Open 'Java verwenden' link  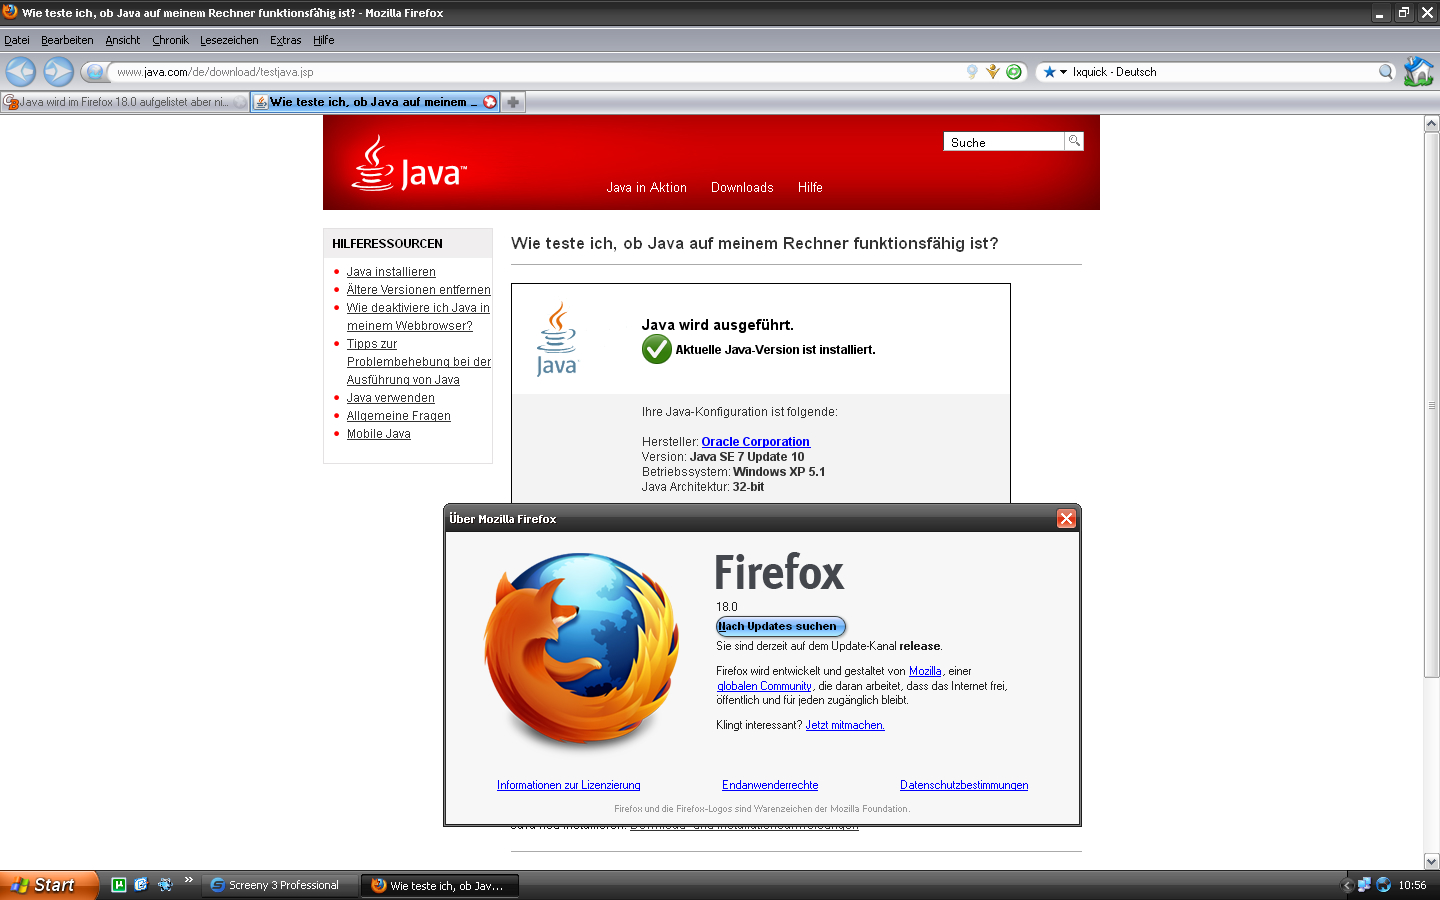pos(390,398)
